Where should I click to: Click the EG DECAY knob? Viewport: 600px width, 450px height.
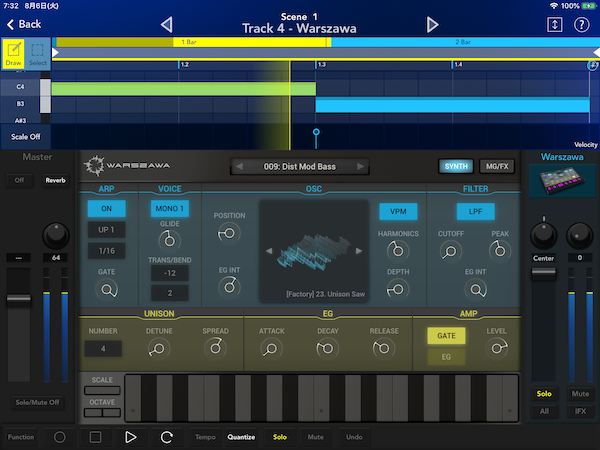[328, 348]
